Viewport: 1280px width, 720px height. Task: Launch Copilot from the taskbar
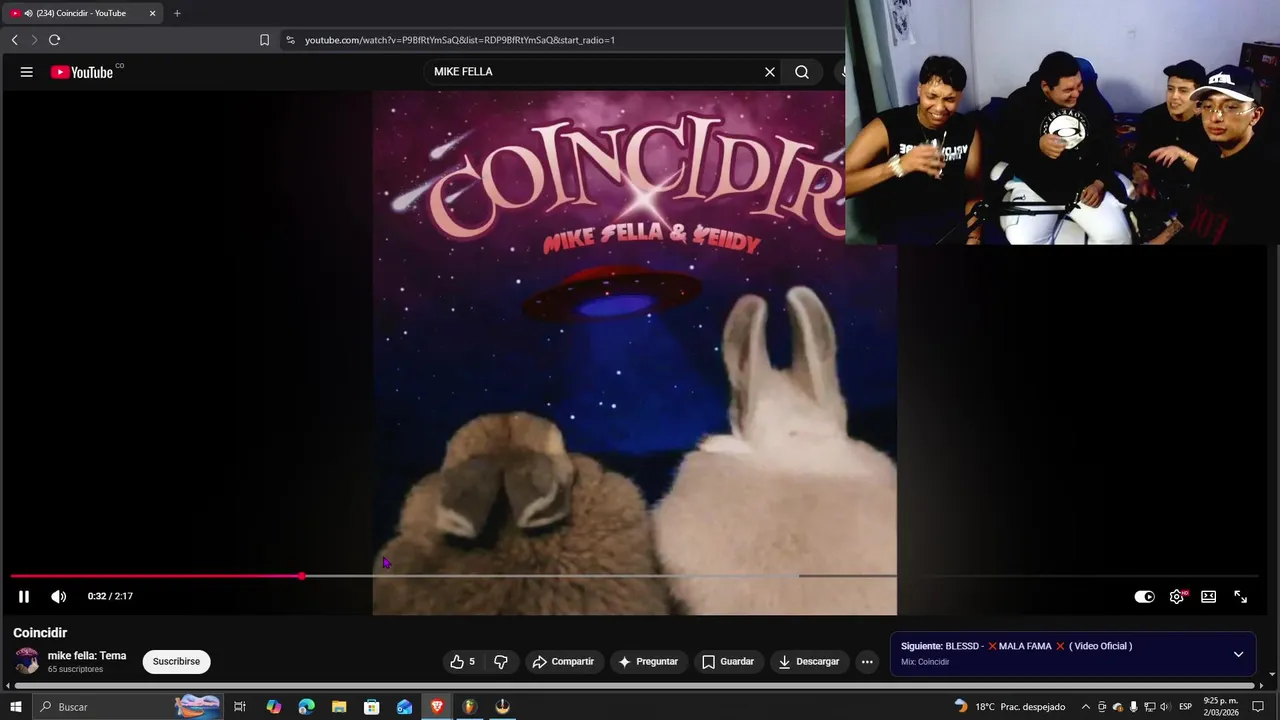(273, 707)
